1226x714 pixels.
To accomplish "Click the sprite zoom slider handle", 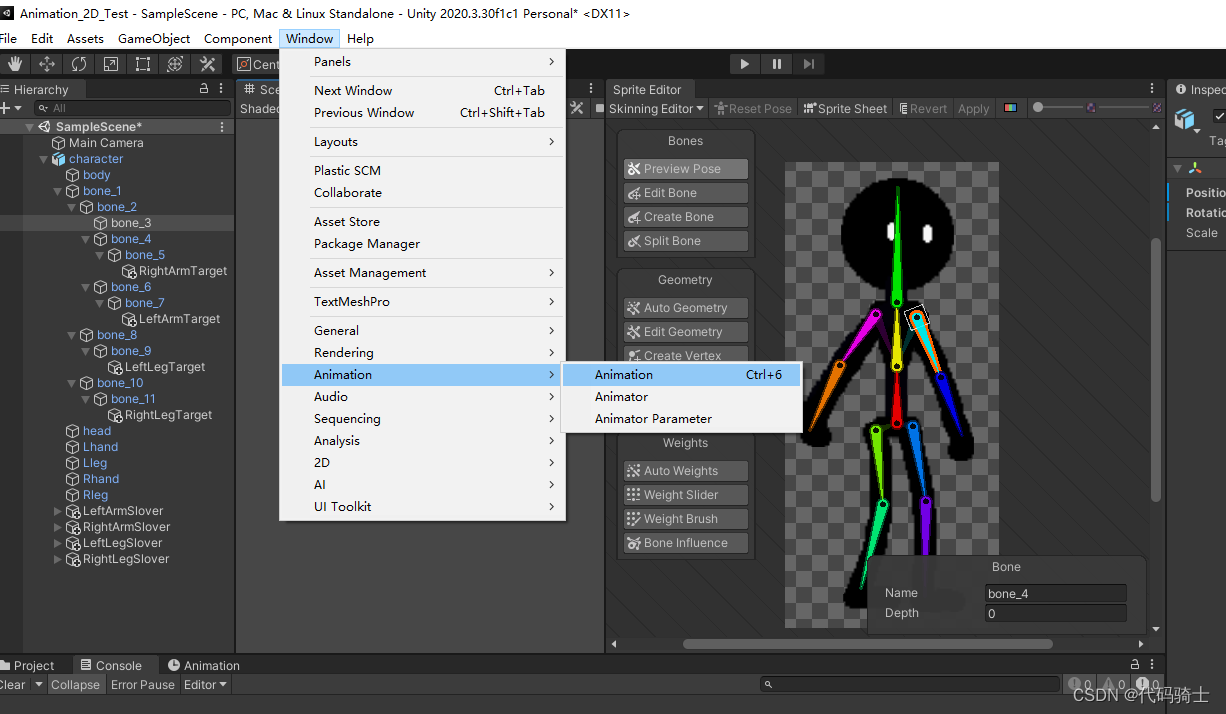I will (x=1039, y=108).
